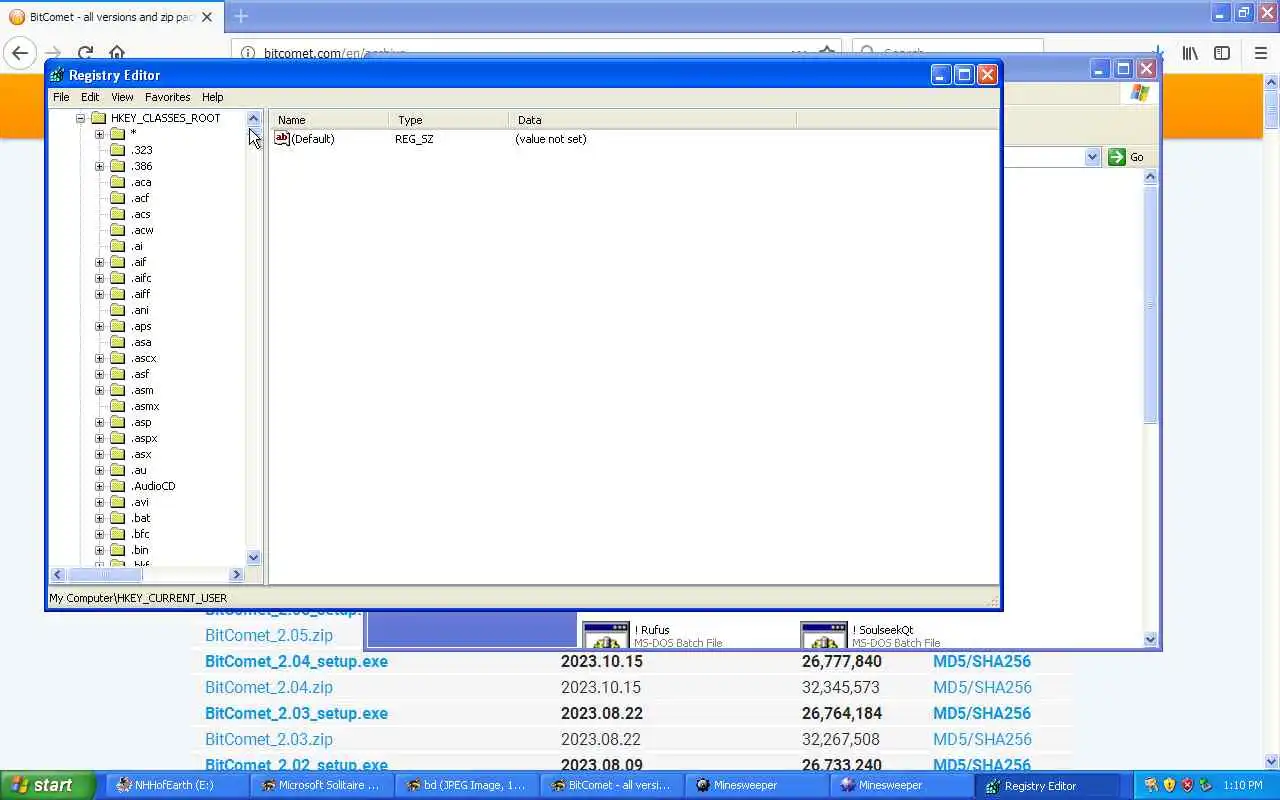Click the .ani key folder icon
Screen dimensions: 1280x800
(x=117, y=310)
